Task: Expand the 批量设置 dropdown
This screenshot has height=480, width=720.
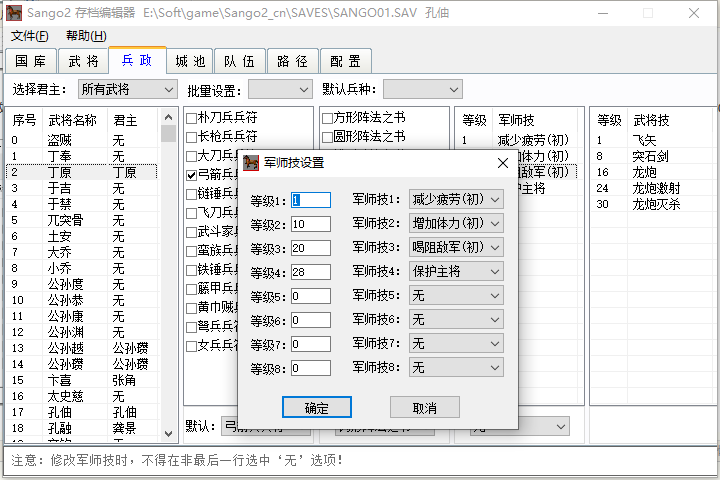Action: pyautogui.click(x=280, y=90)
